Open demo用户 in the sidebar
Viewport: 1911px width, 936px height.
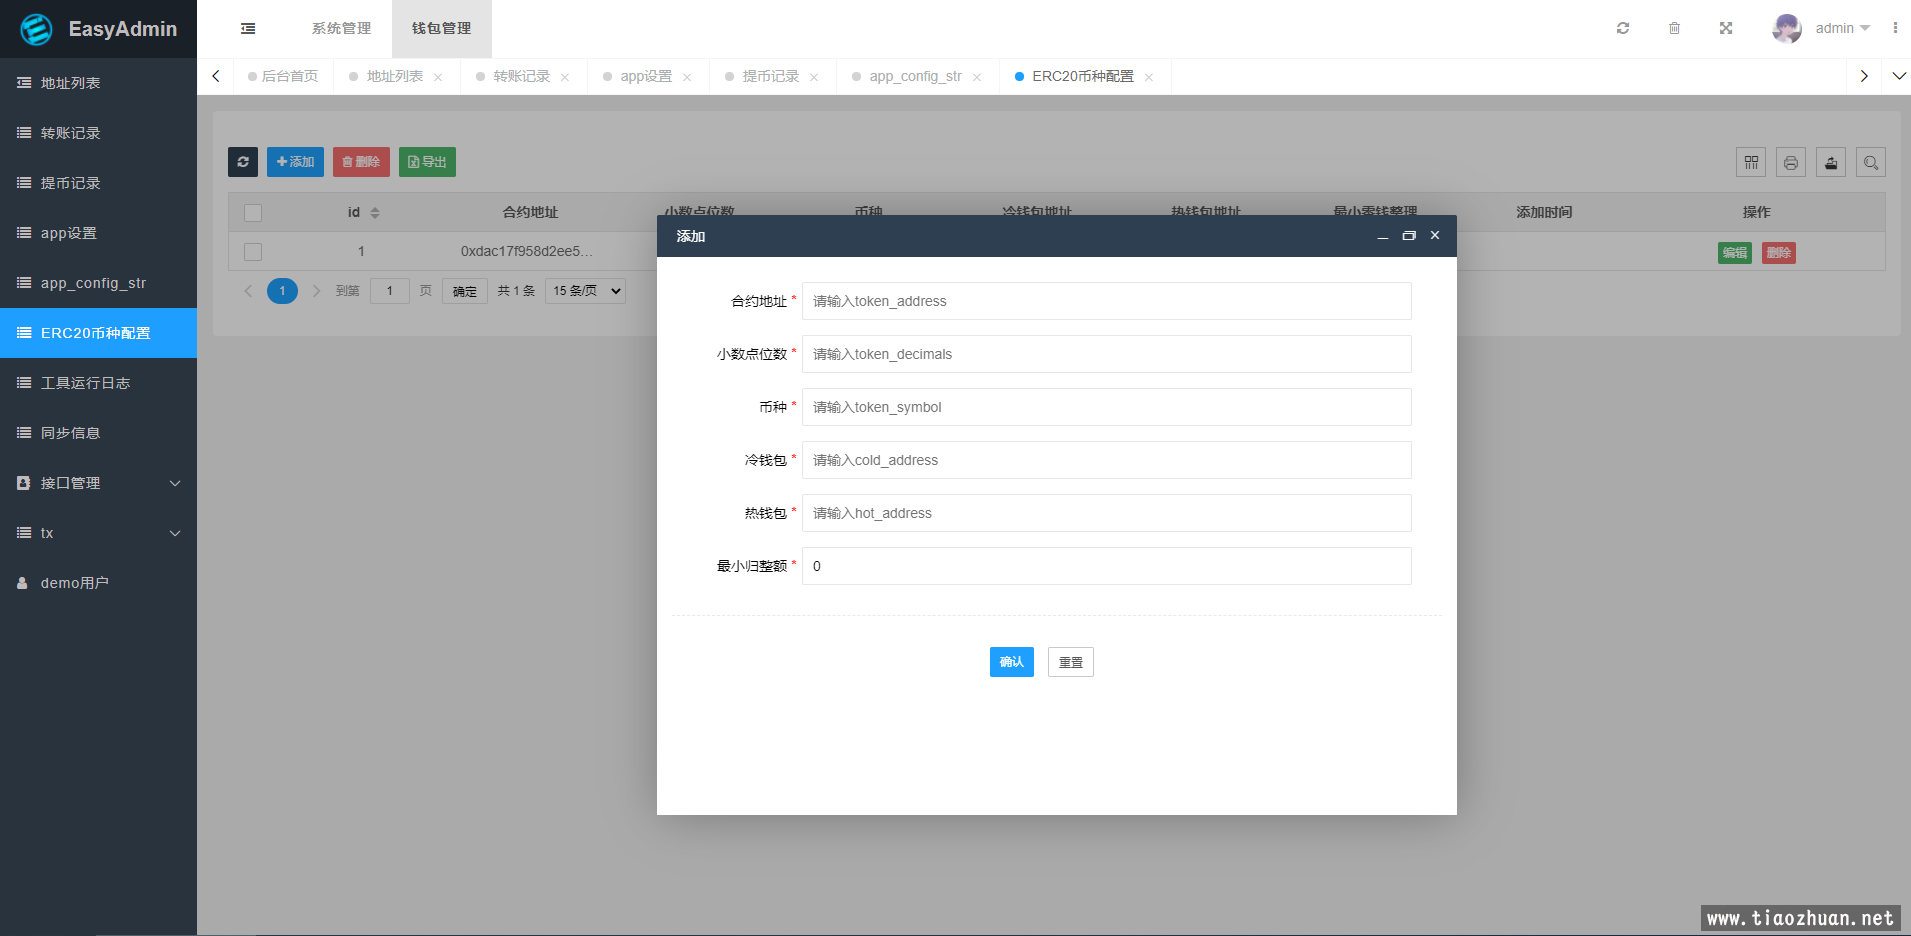[x=98, y=583]
